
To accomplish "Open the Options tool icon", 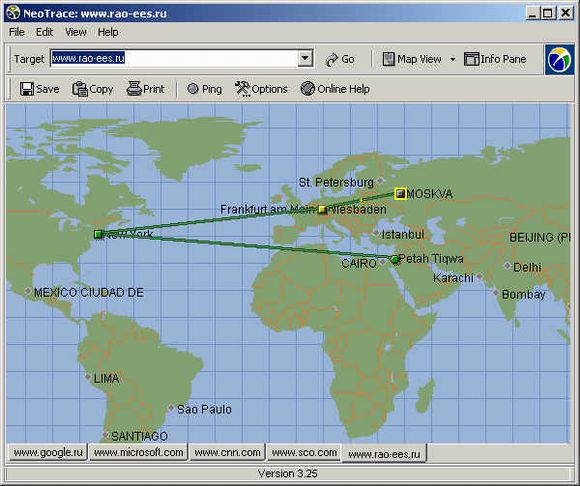I will coord(242,89).
